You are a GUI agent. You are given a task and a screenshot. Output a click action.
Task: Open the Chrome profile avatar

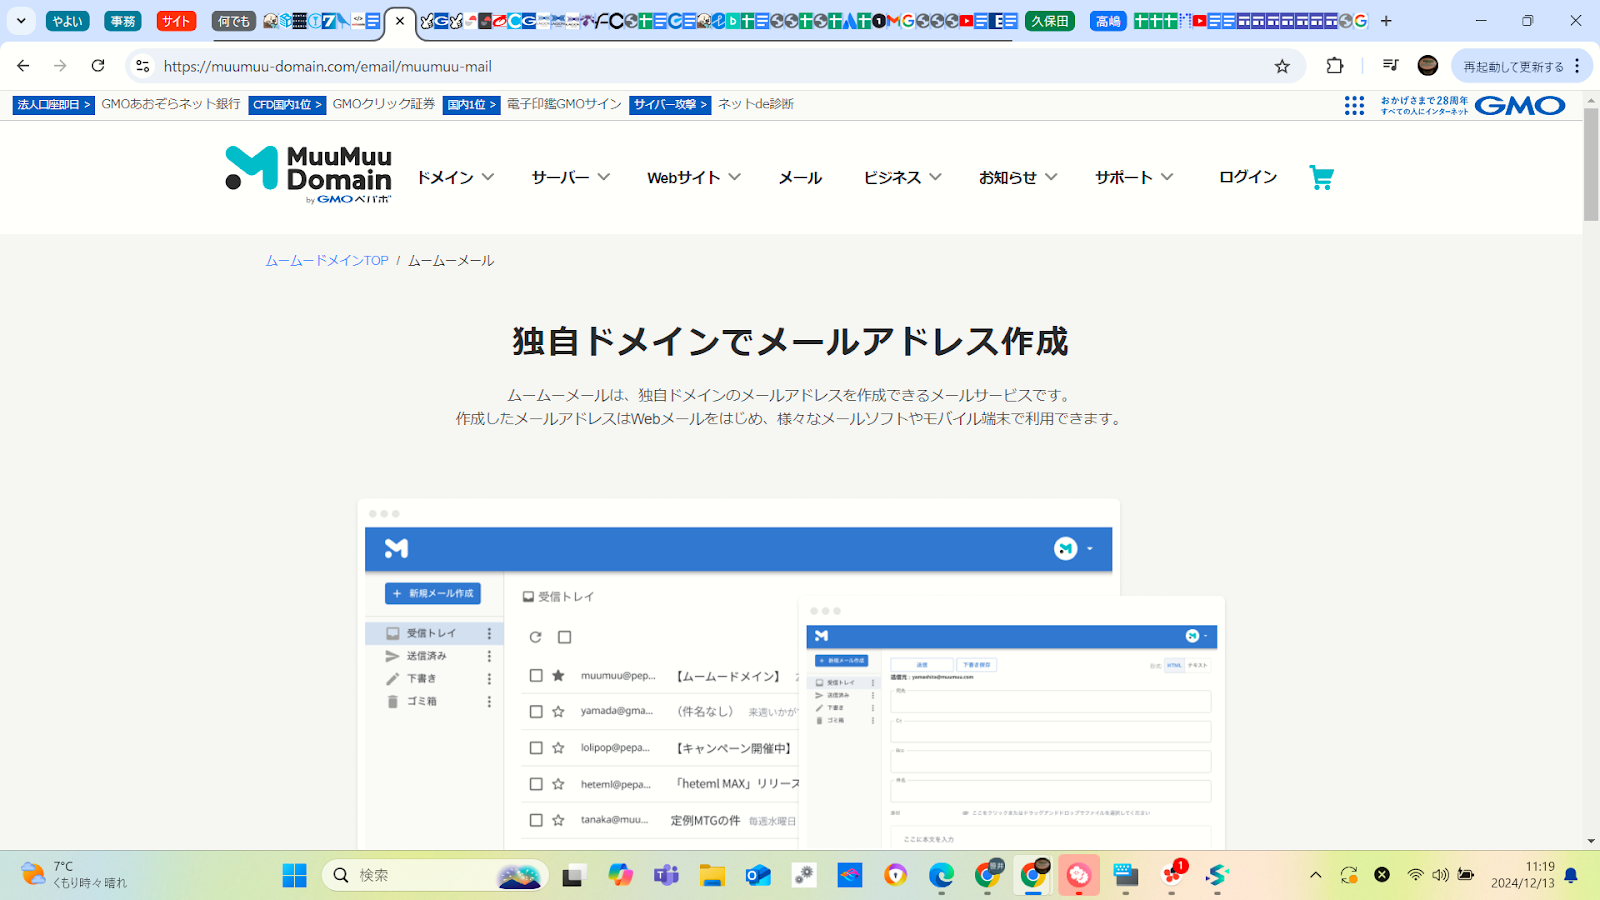(1428, 66)
